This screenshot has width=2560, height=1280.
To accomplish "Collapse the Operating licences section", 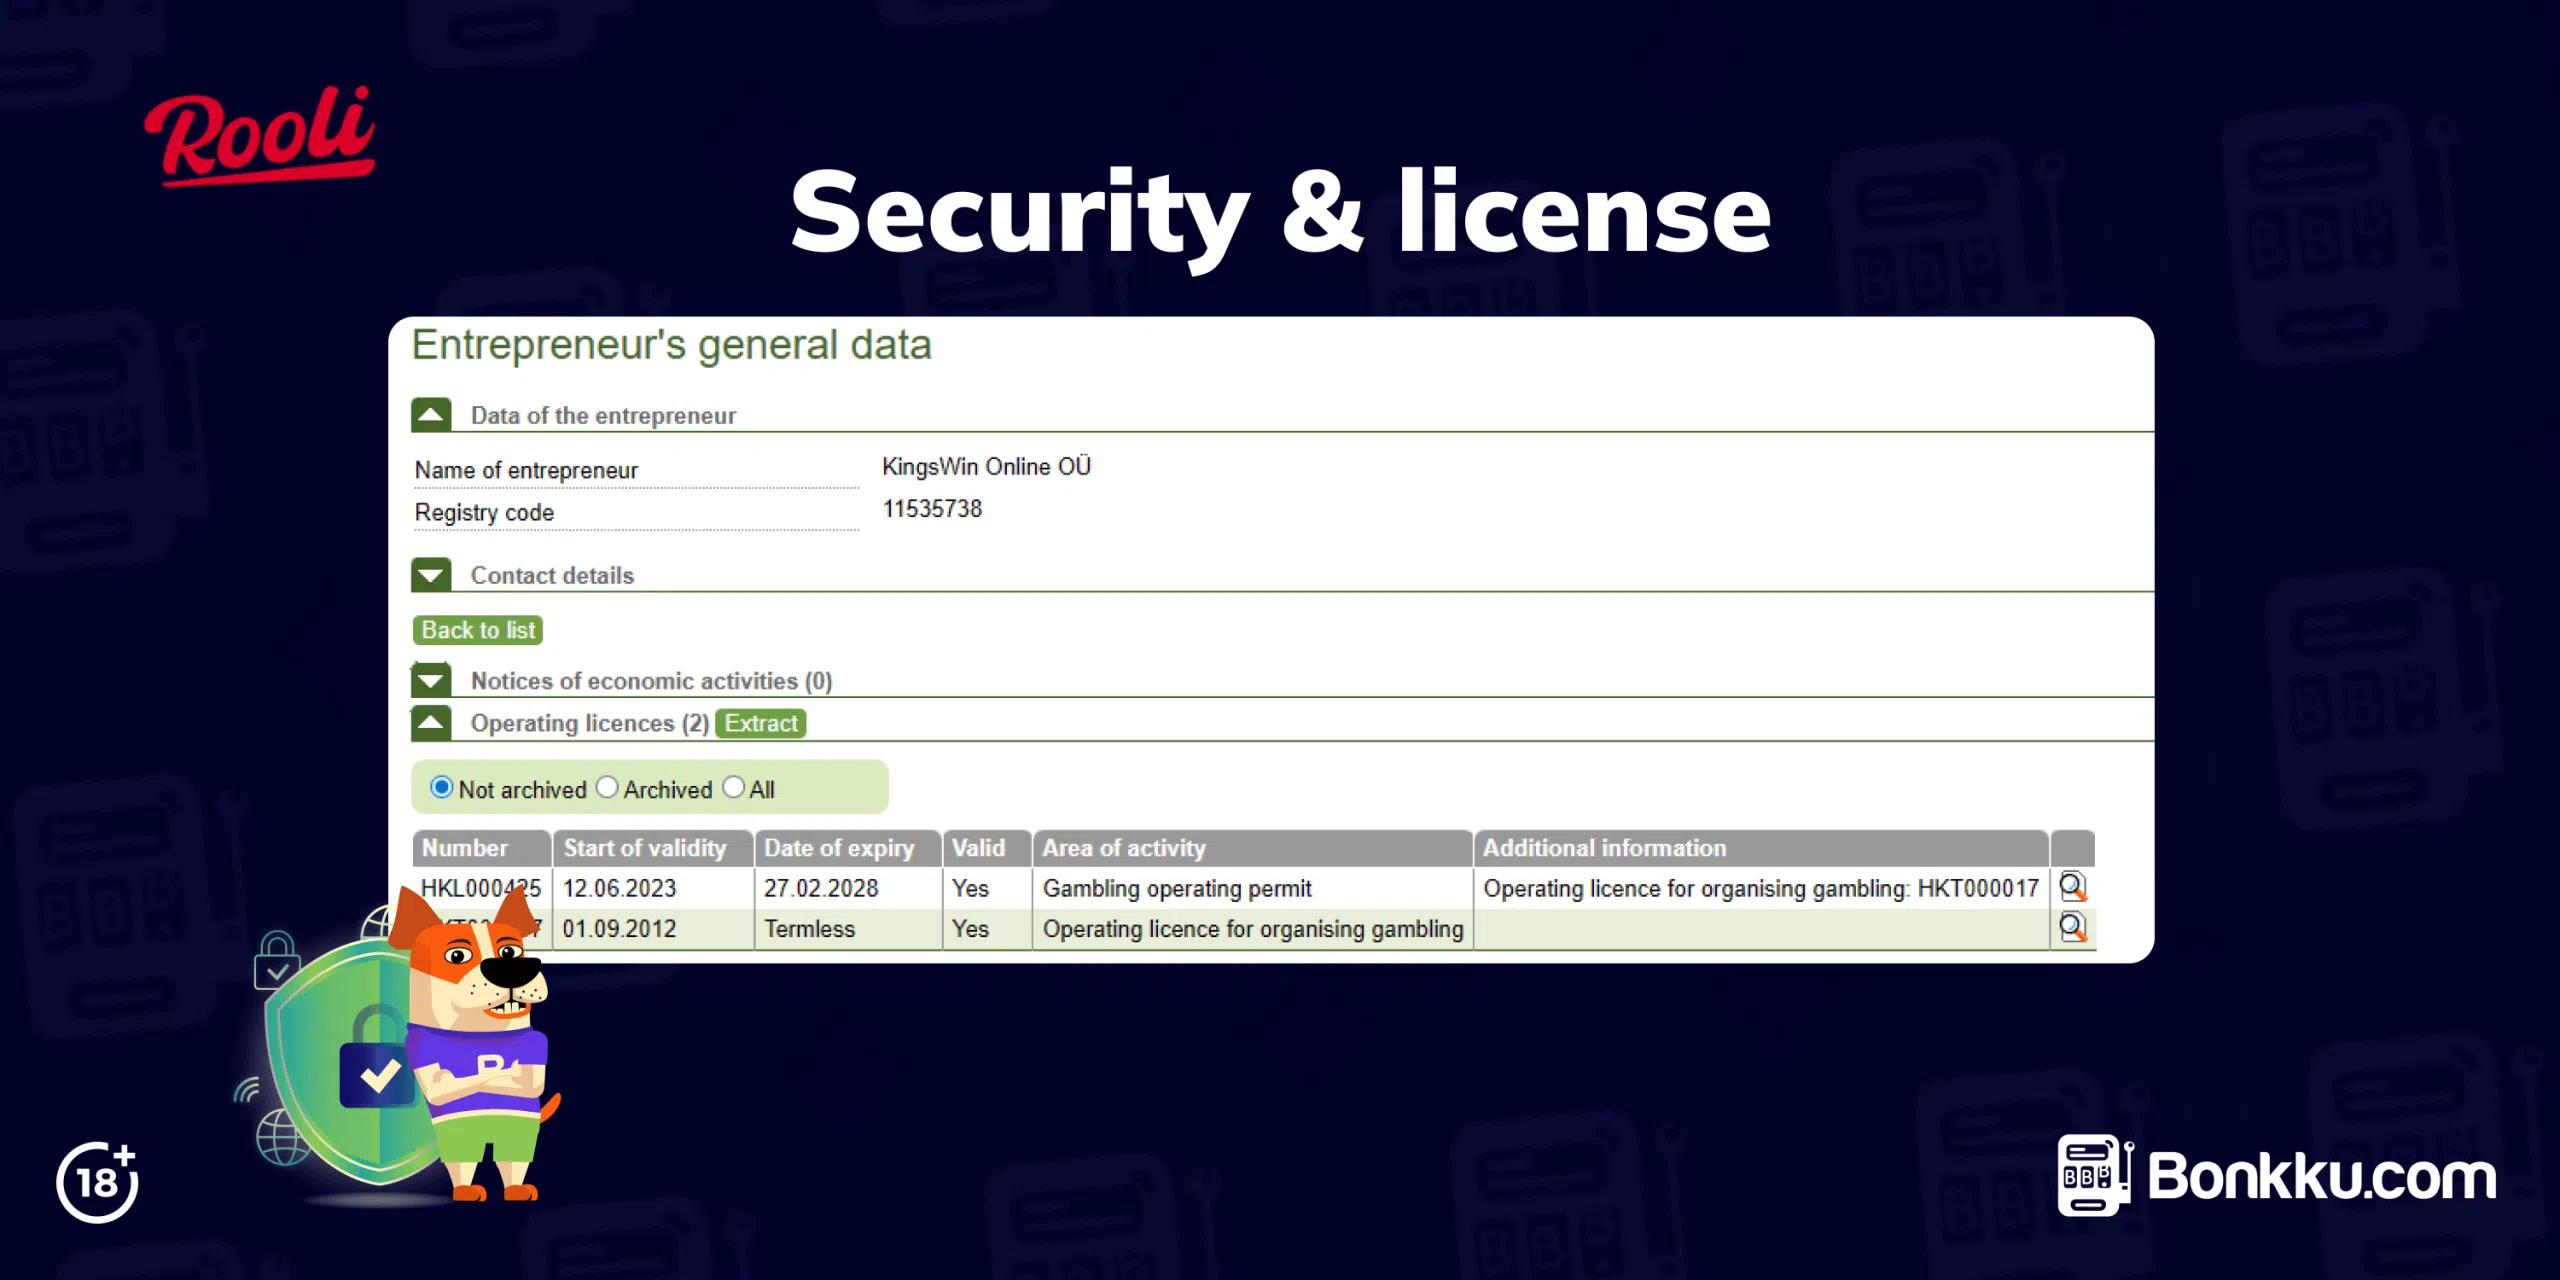I will click(x=431, y=722).
